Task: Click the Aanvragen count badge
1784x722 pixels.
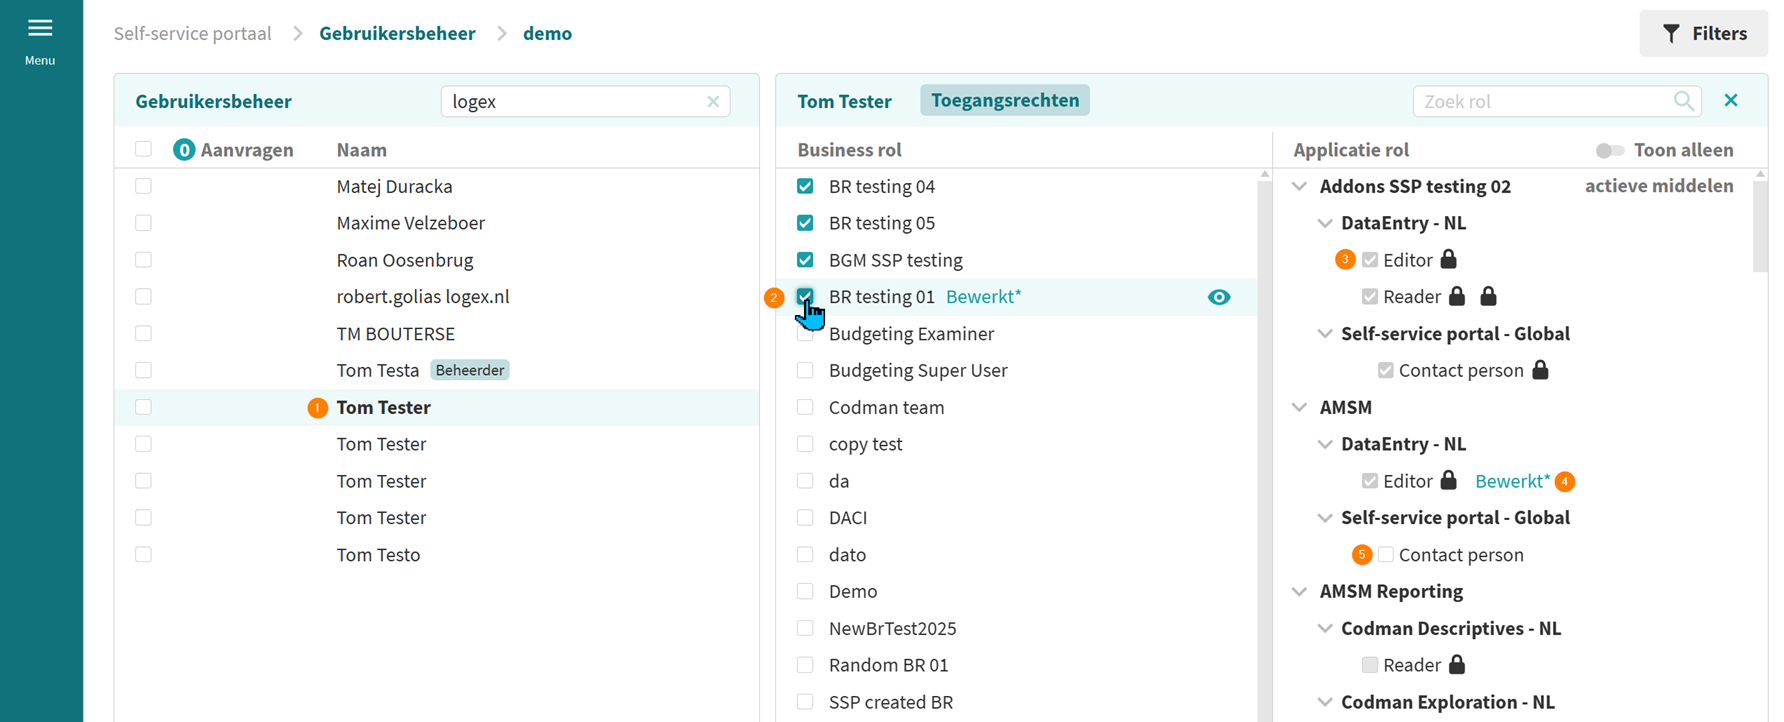Action: coord(184,150)
